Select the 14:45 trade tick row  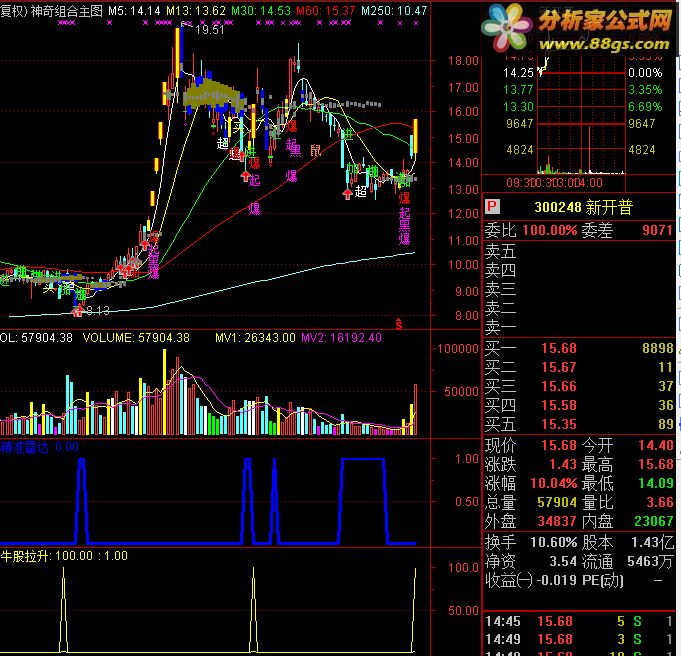pyautogui.click(x=579, y=622)
